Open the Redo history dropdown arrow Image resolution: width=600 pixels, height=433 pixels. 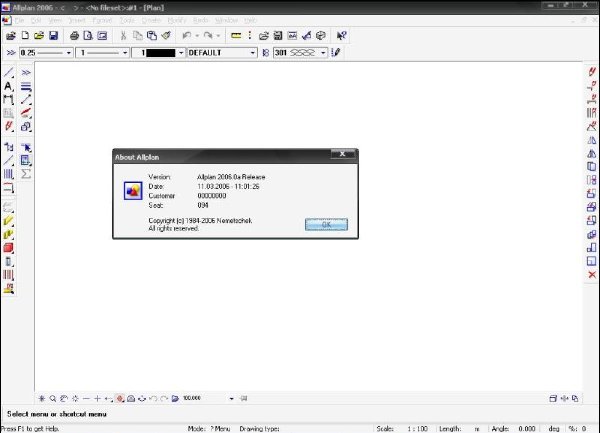218,36
